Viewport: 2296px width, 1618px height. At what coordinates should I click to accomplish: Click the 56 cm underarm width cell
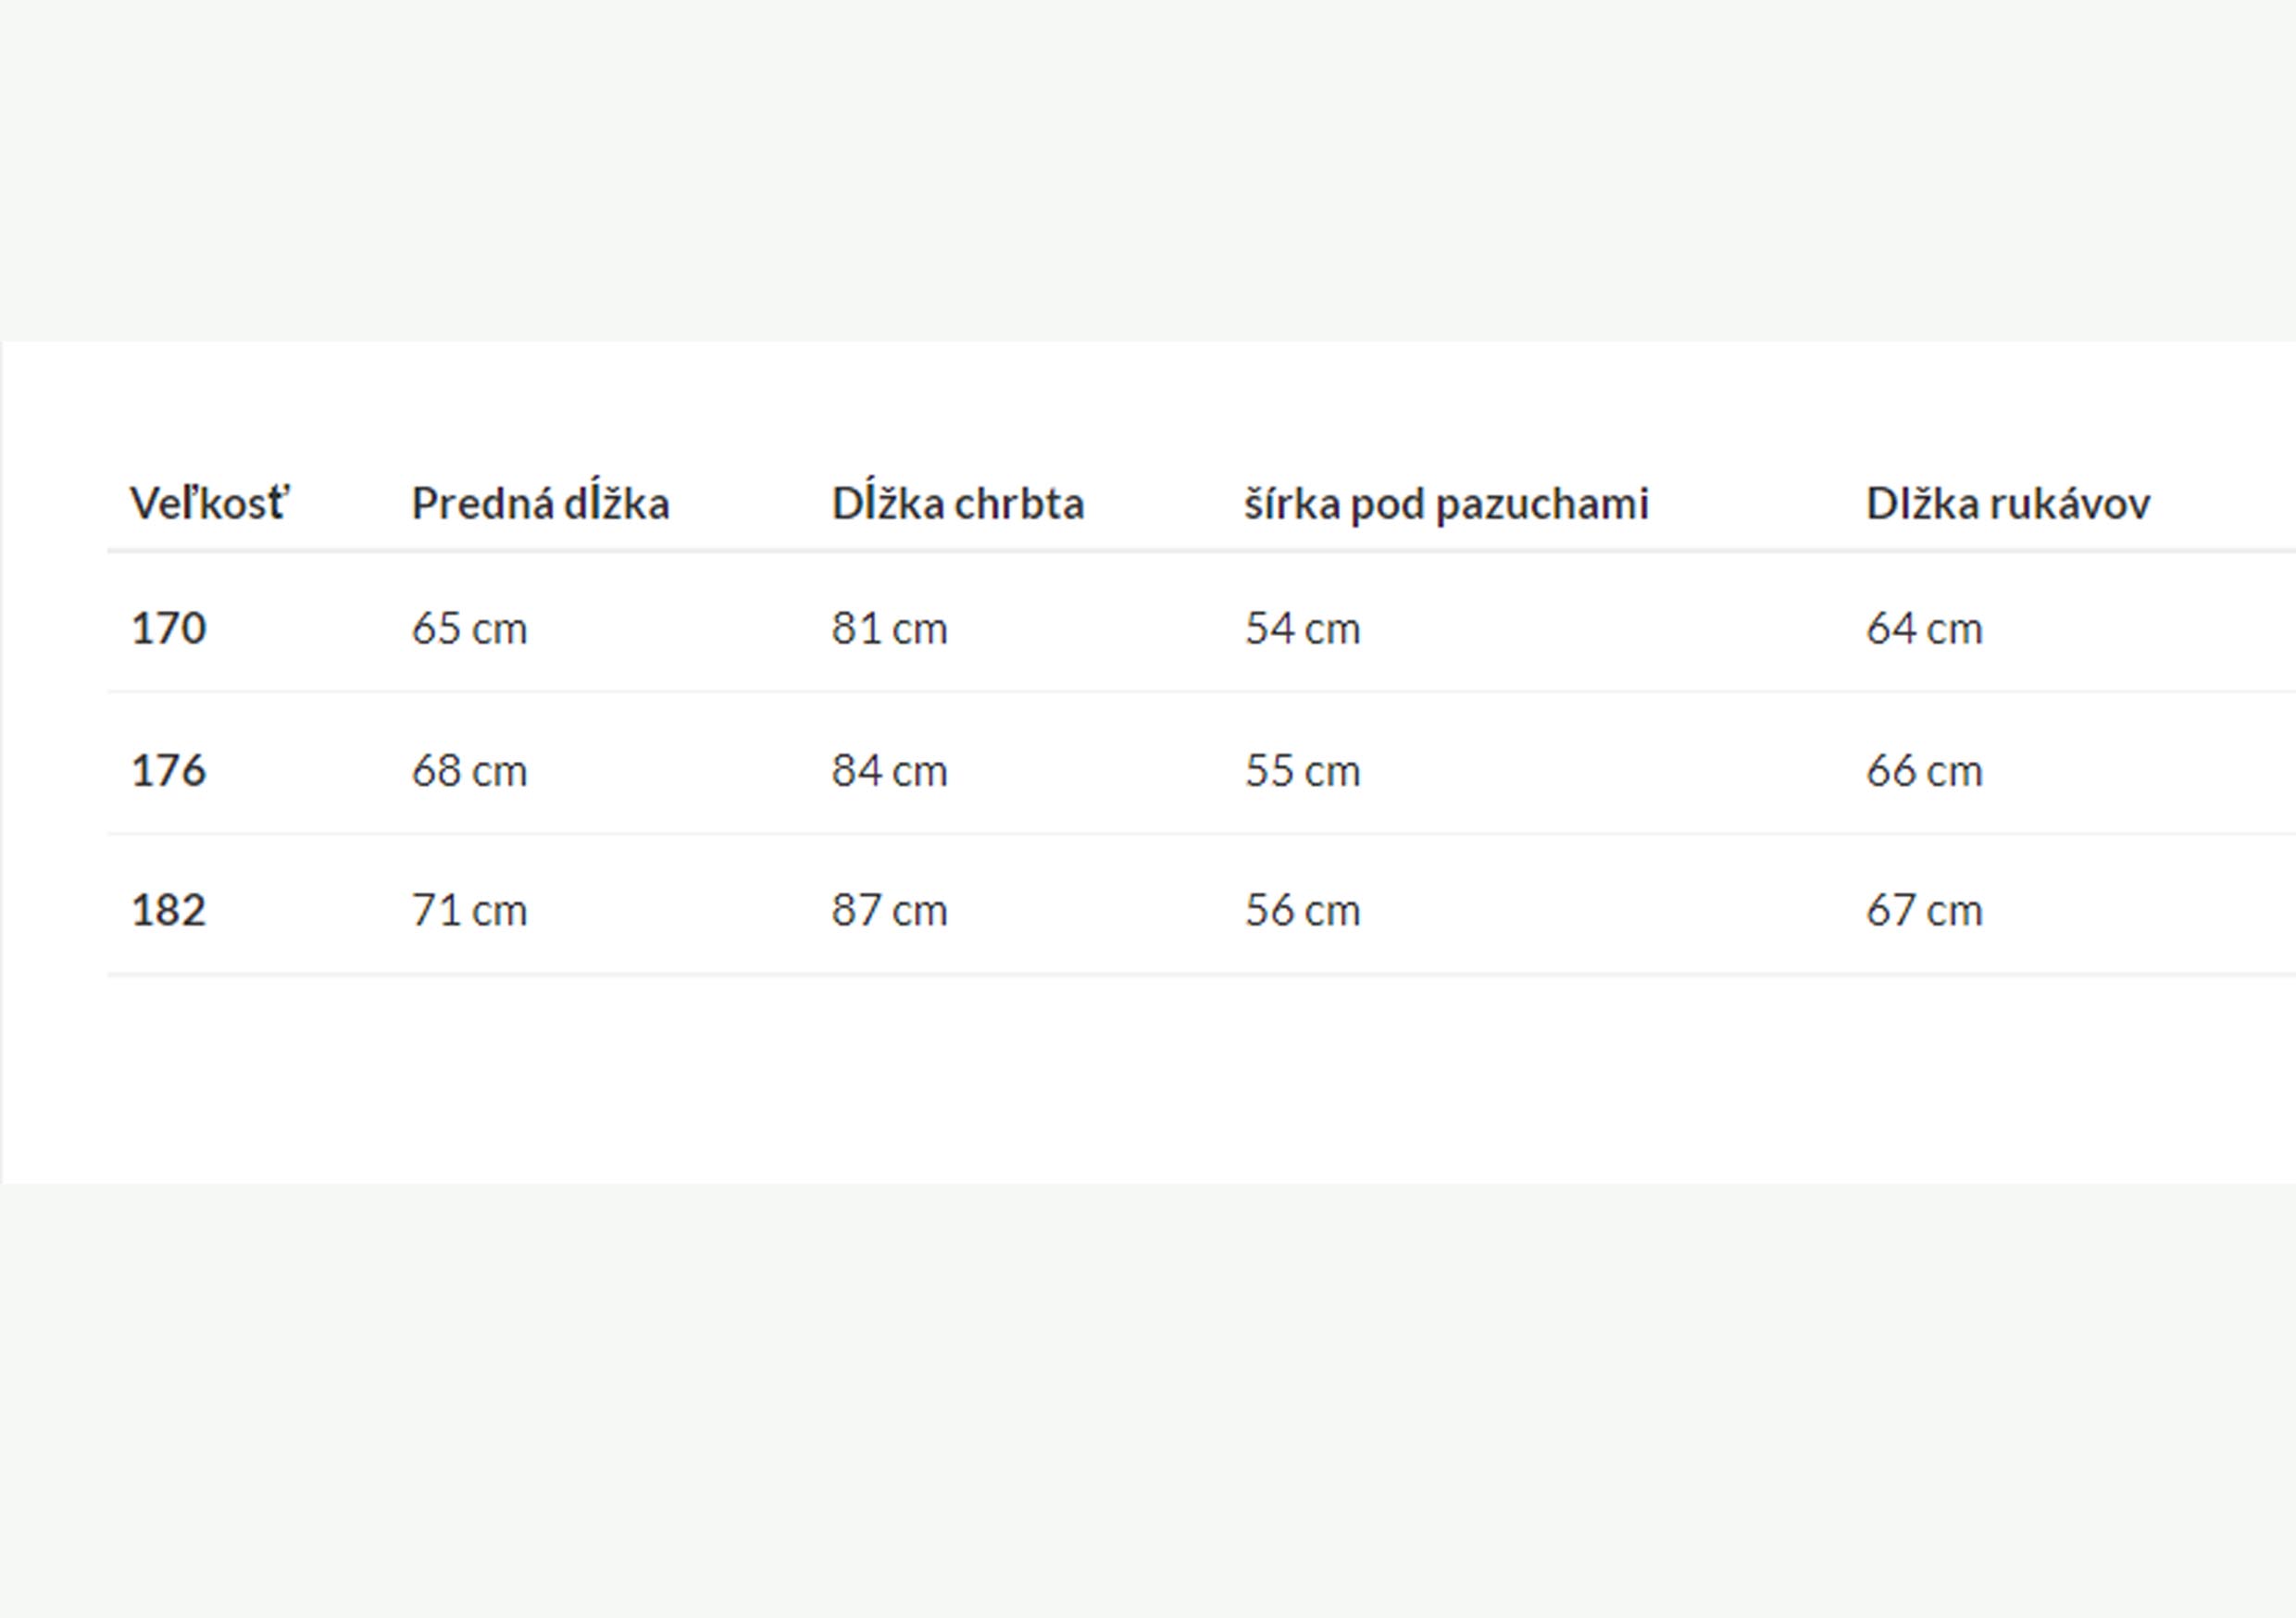(x=1302, y=910)
